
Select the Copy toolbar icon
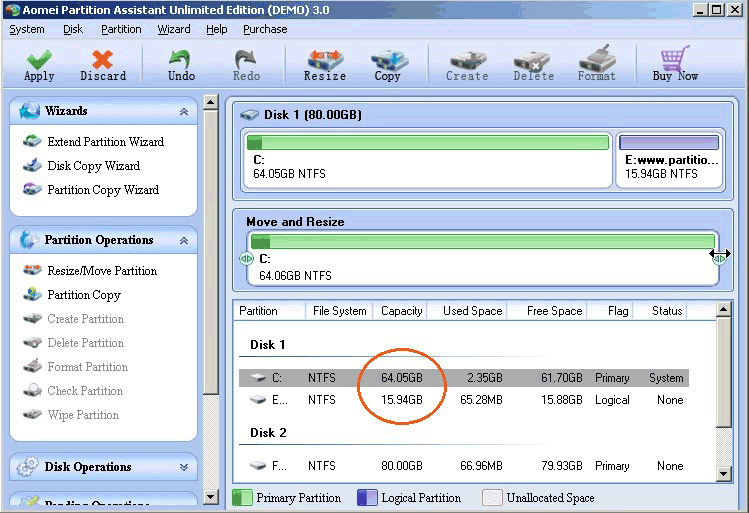click(x=389, y=60)
